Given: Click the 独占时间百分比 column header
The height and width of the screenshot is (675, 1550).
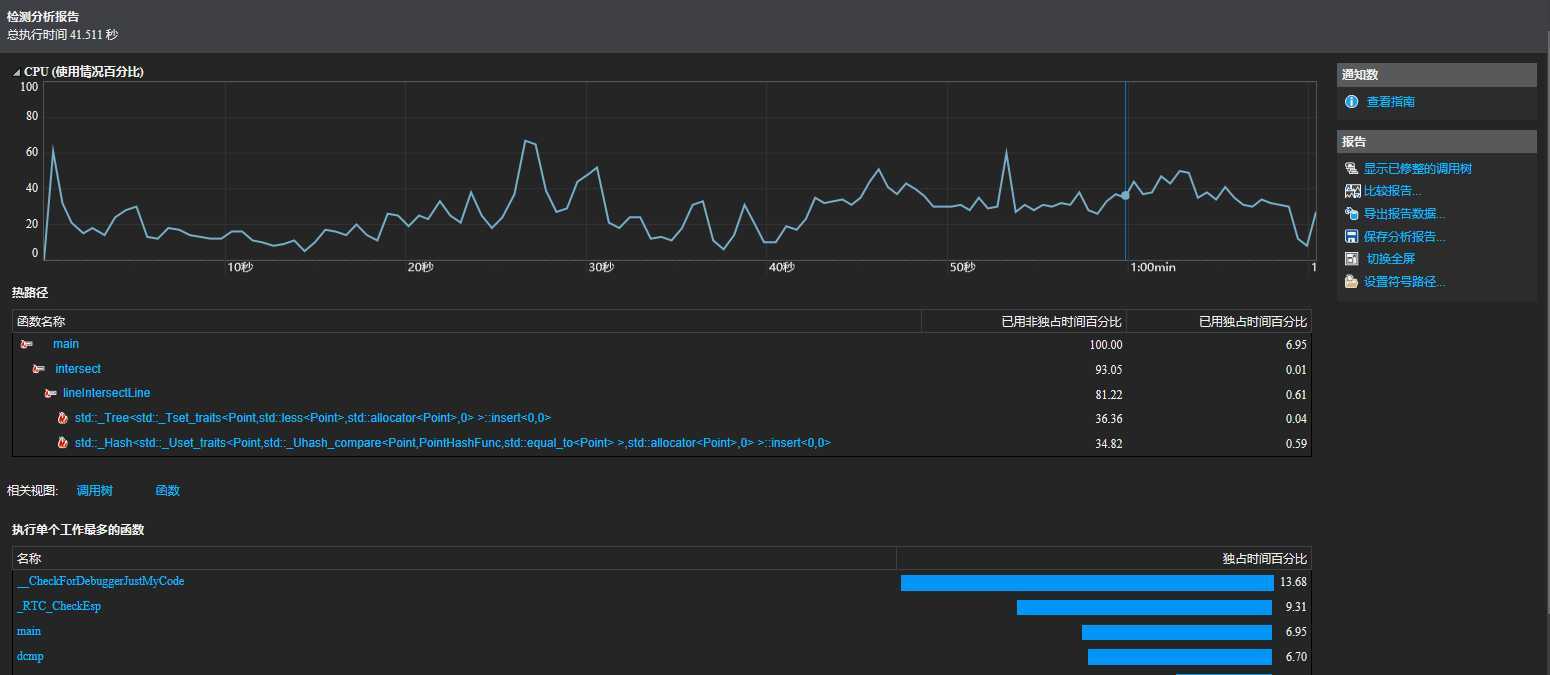Looking at the screenshot, I should [1104, 558].
